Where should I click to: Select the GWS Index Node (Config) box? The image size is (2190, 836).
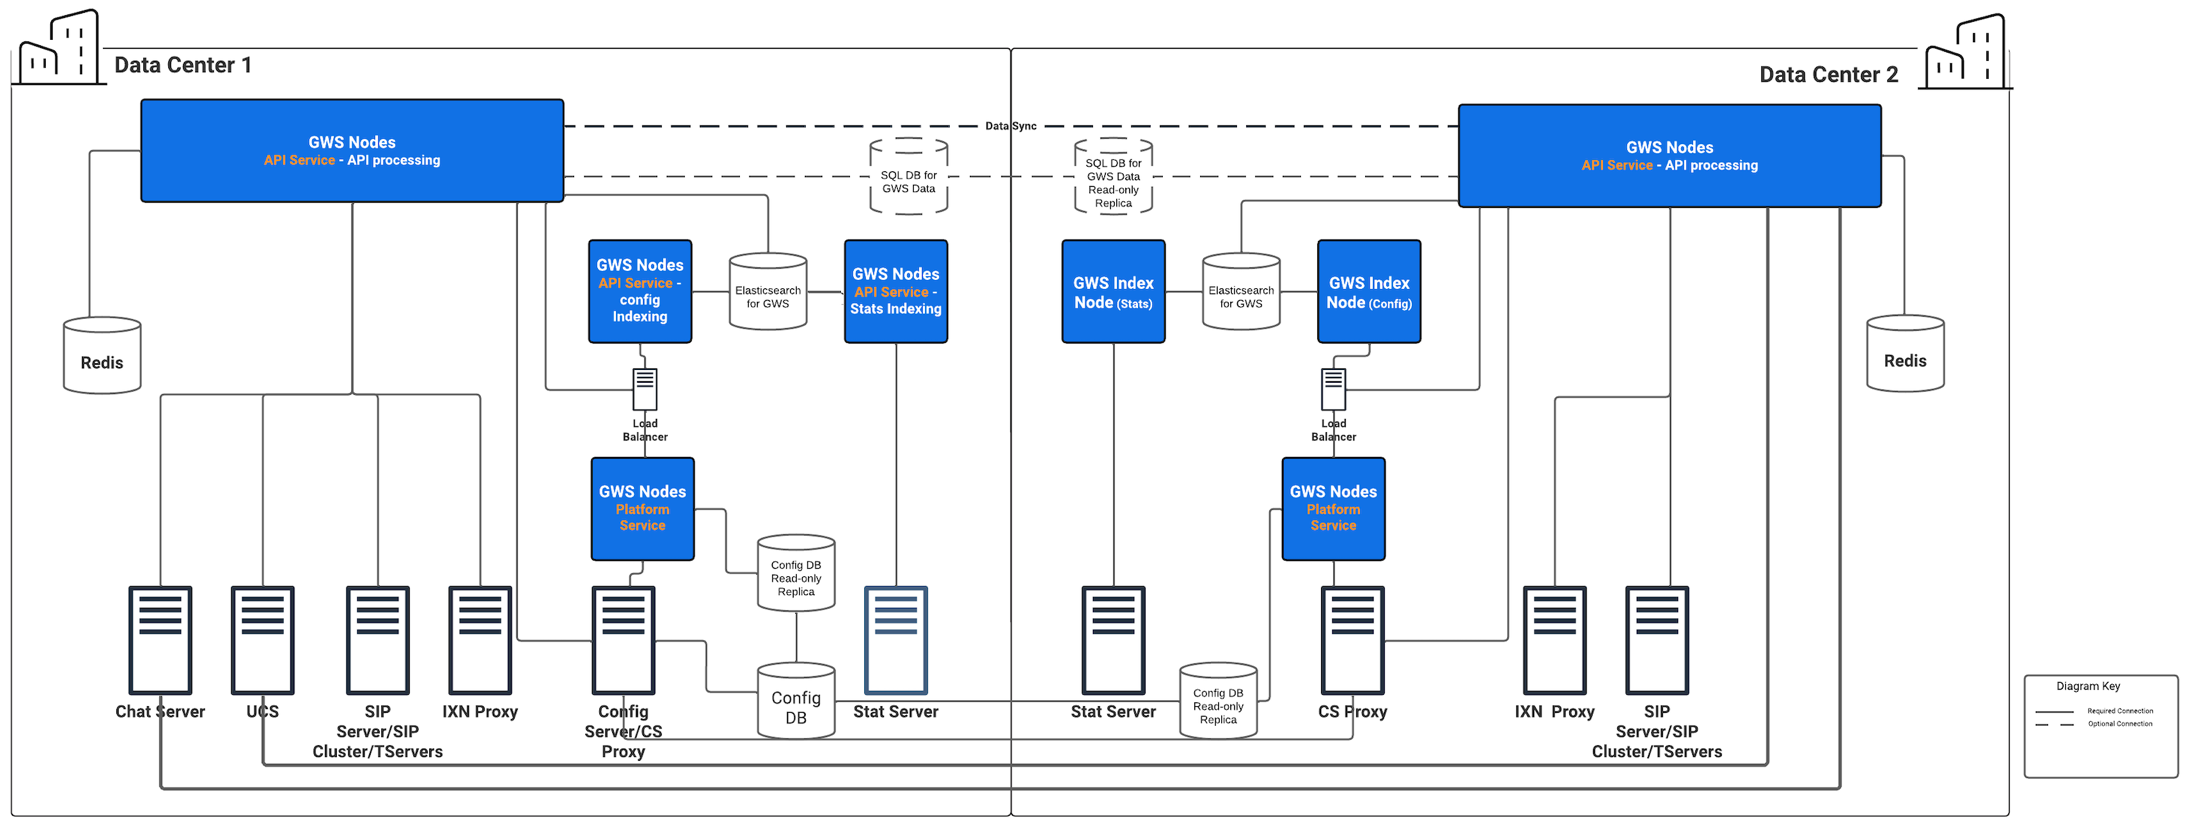pyautogui.click(x=1369, y=291)
